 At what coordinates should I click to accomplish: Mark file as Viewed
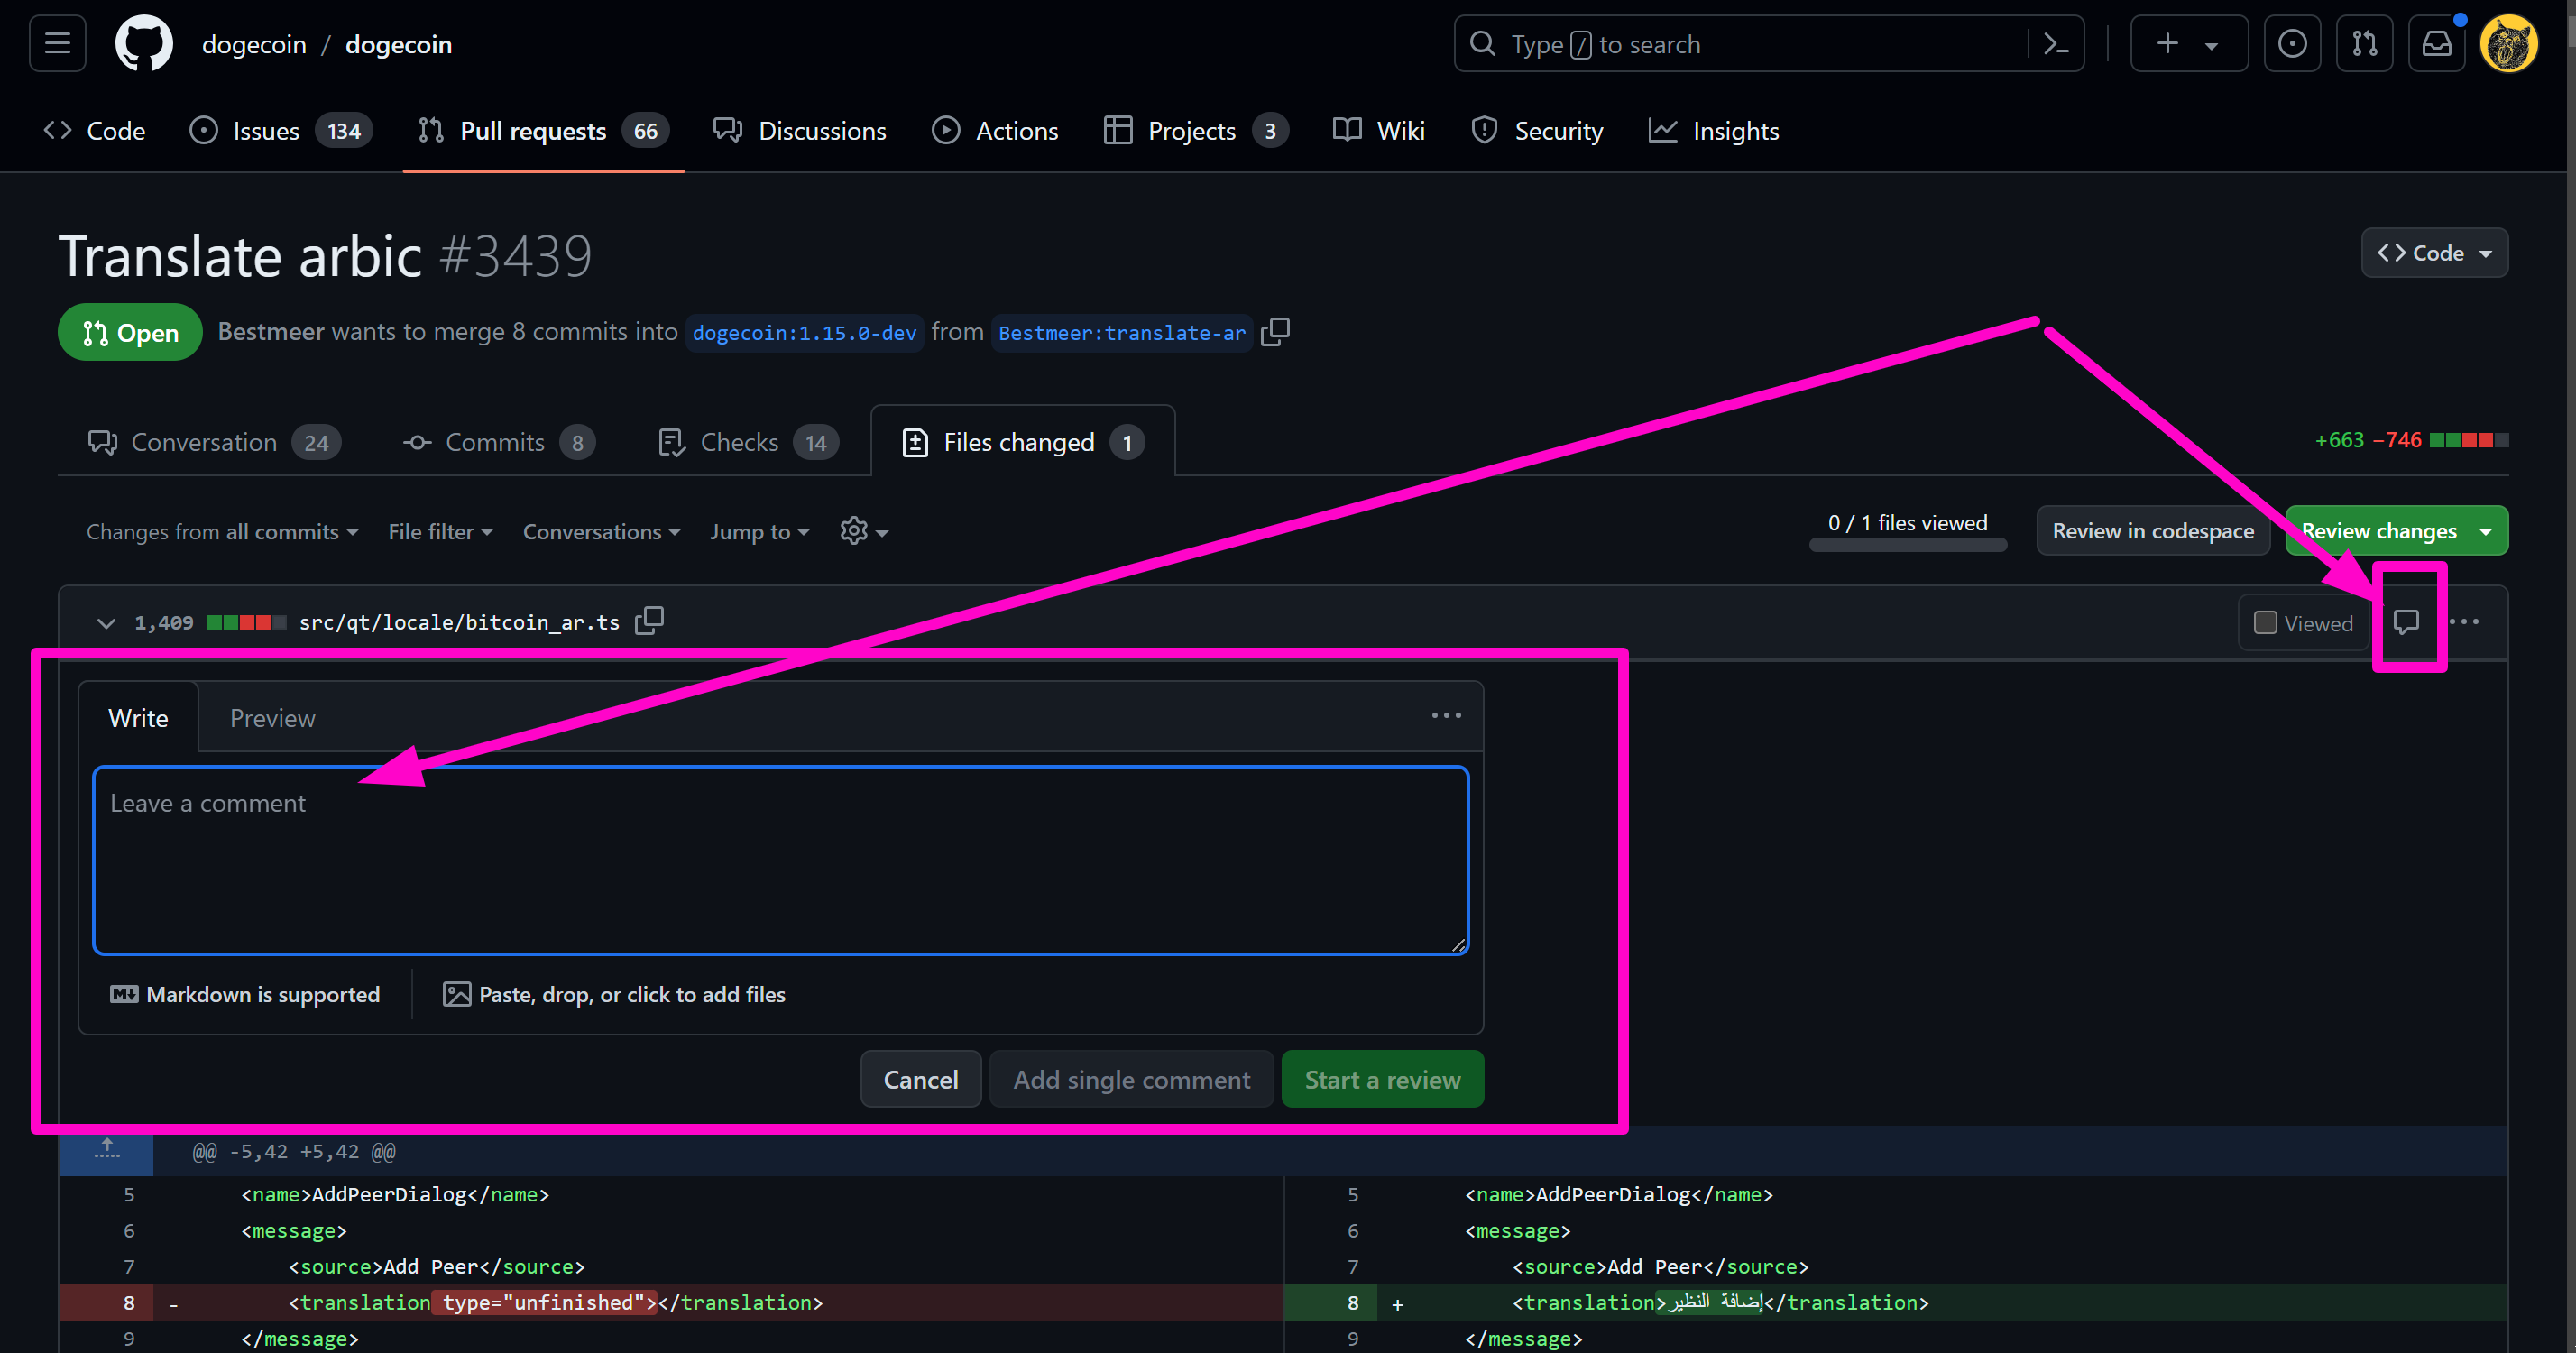pos(2303,623)
